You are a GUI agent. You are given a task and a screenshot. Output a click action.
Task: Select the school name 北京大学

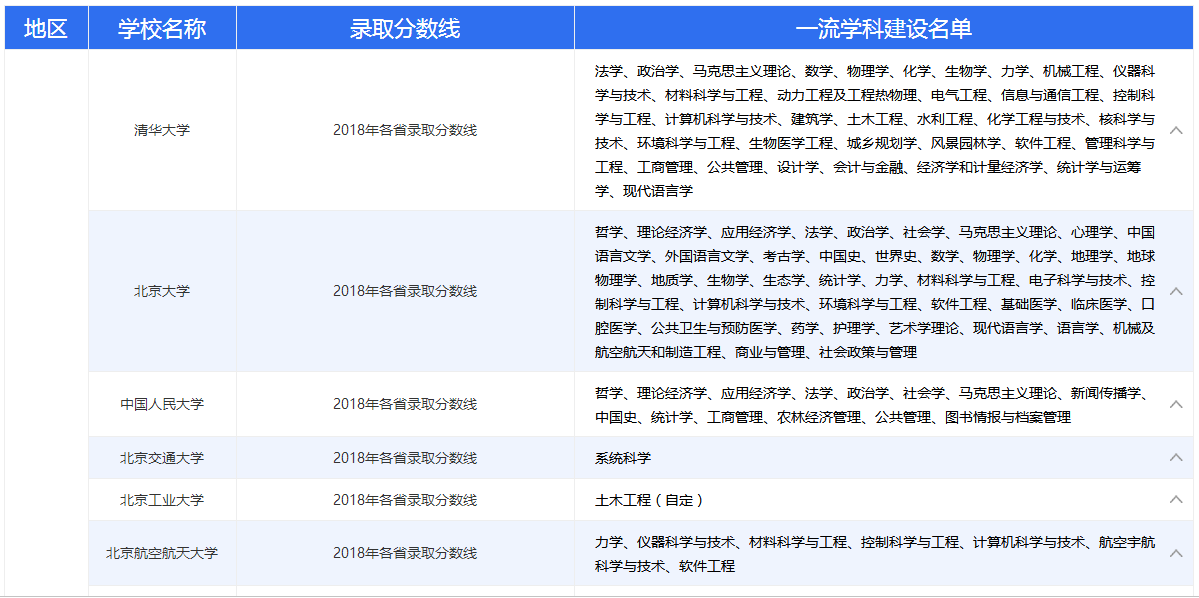click(161, 291)
